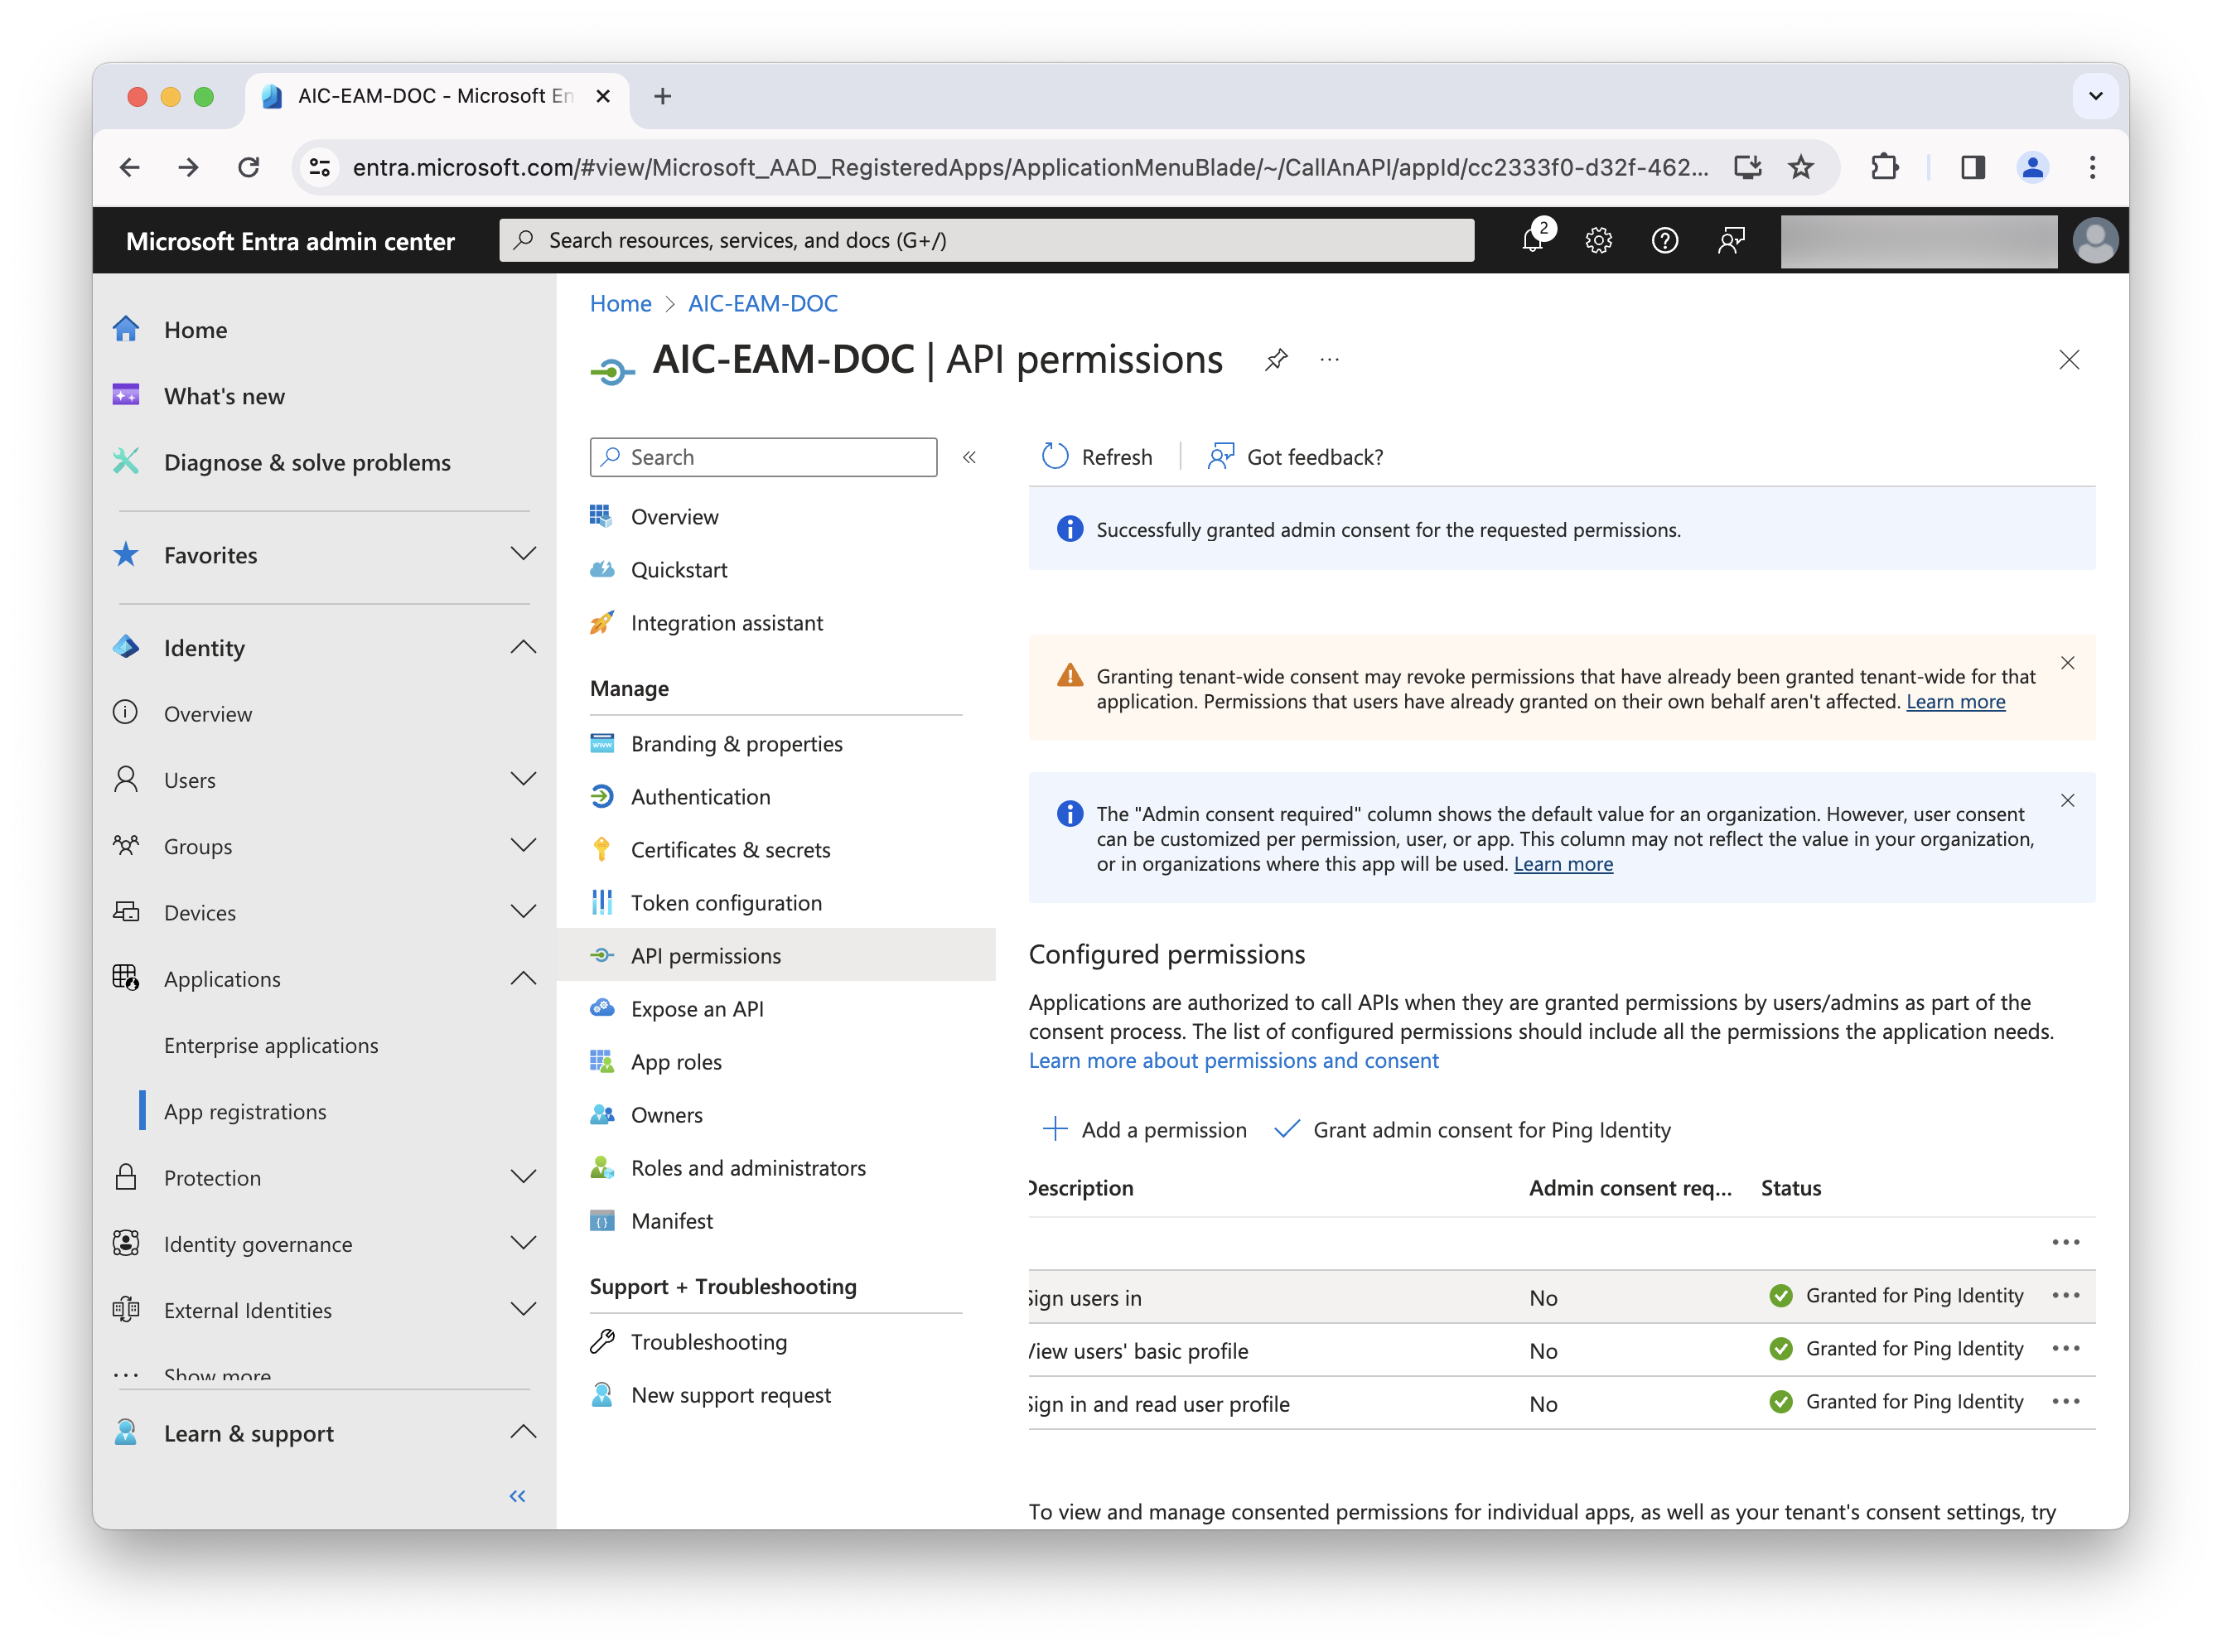Open Learn more about permissions and consent
Screen dimensions: 2222x1652
click(1234, 1060)
